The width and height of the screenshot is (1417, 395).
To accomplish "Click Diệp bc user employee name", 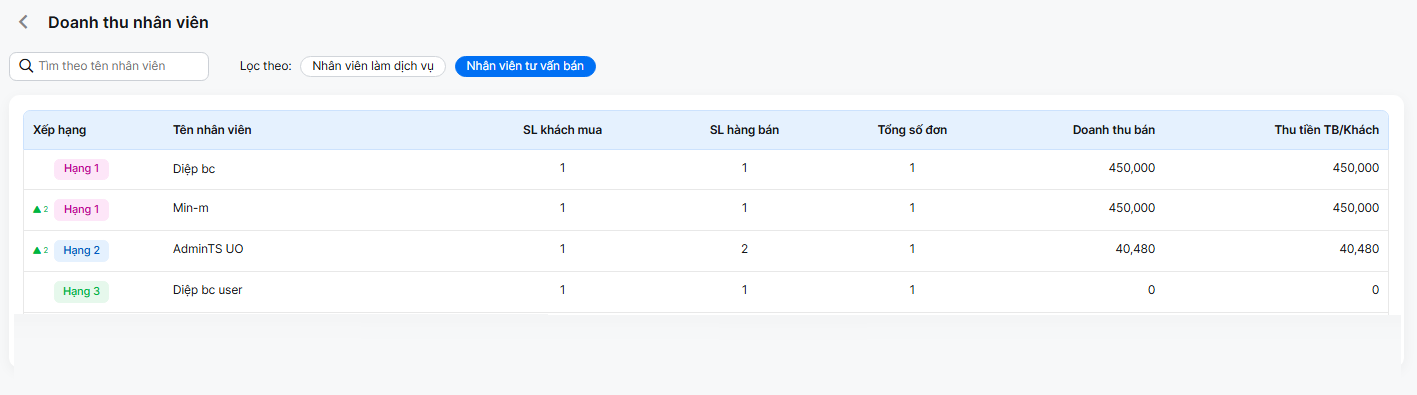I will coord(207,290).
